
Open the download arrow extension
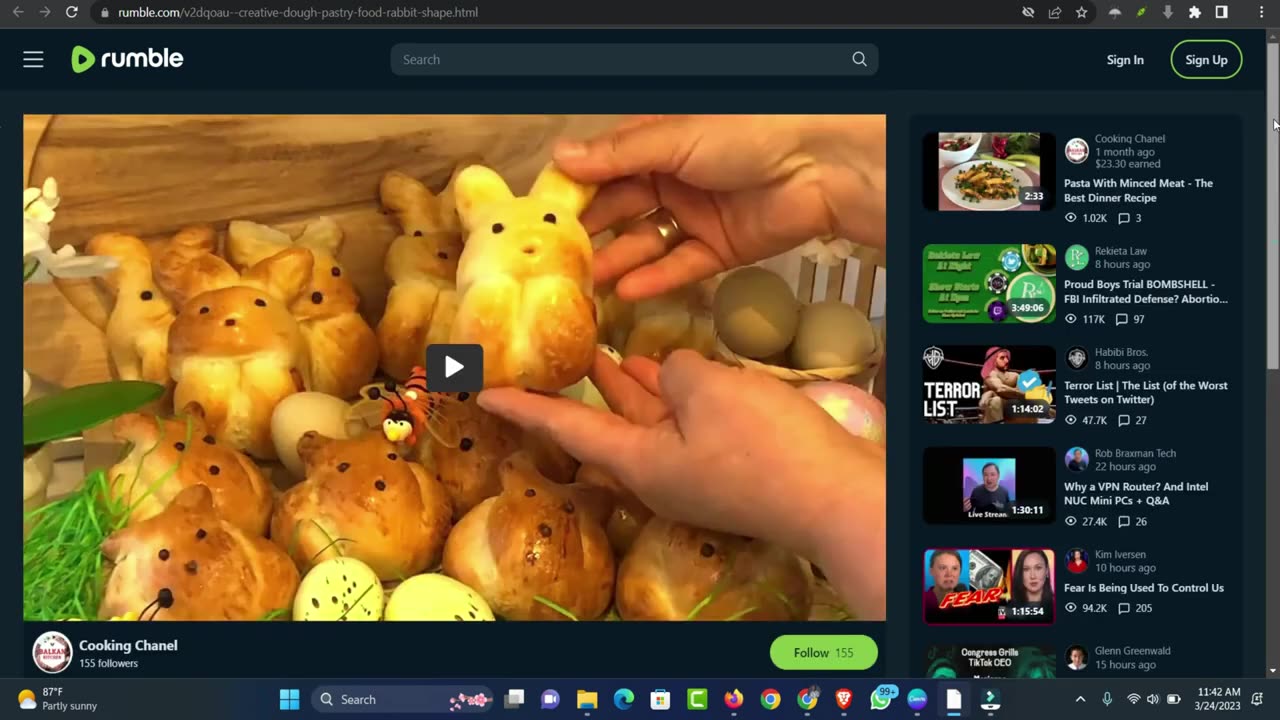1167,12
